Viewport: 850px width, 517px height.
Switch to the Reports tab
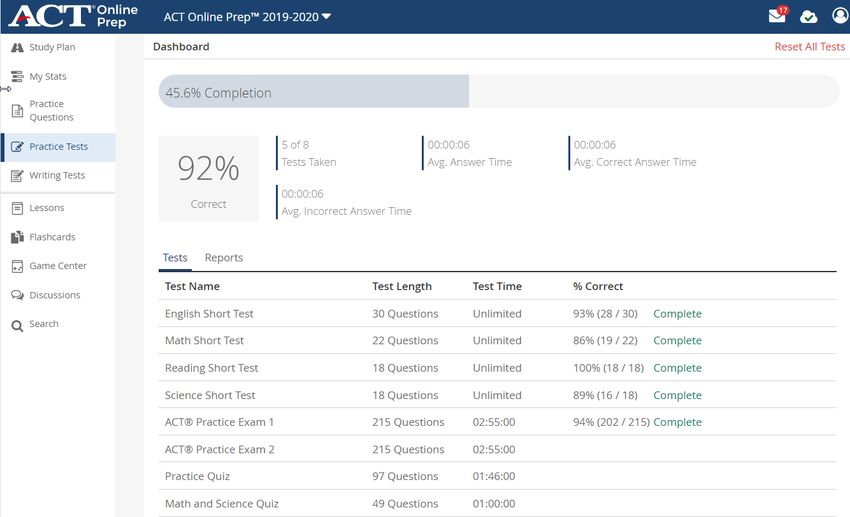[x=224, y=258]
